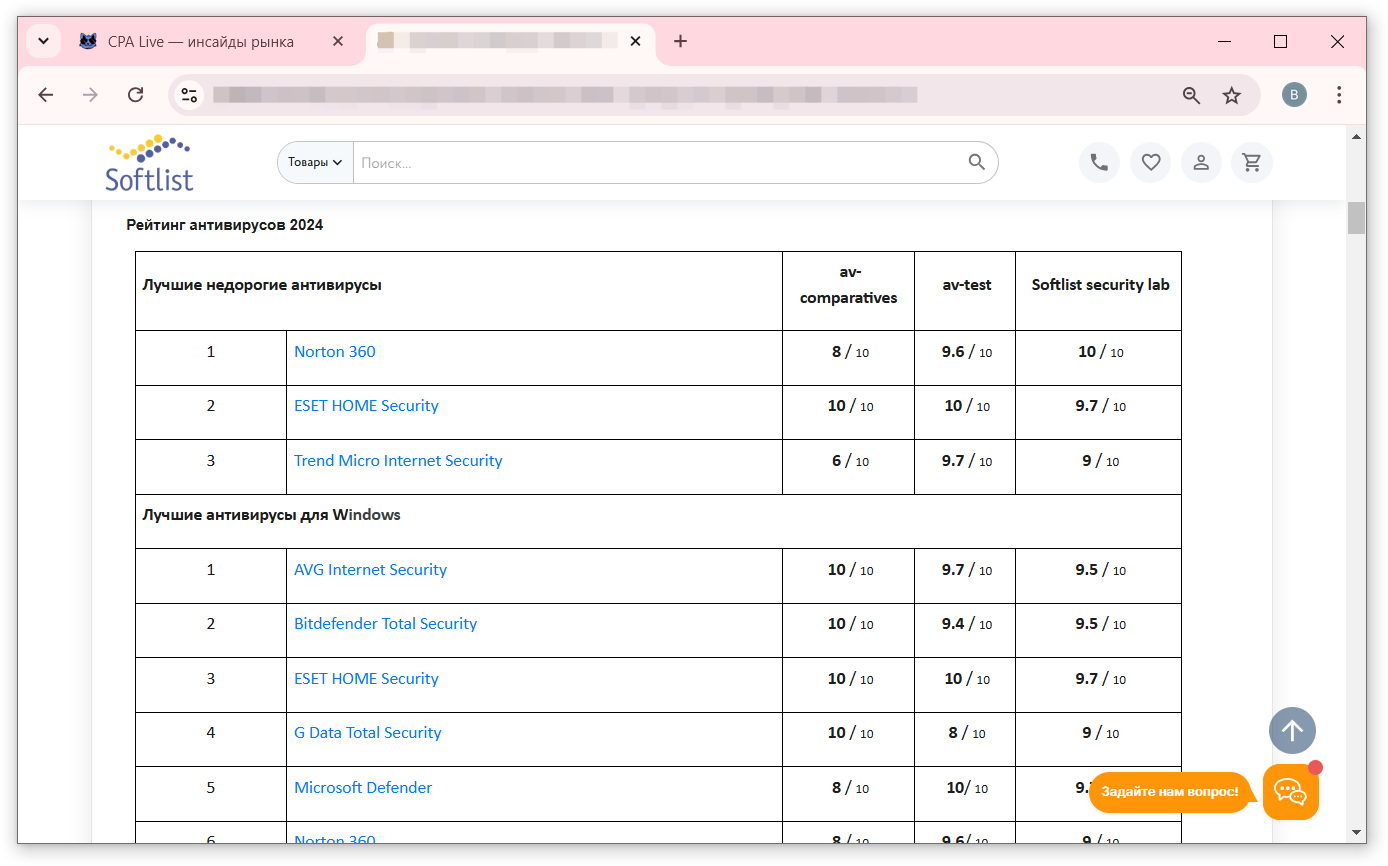The image size is (1388, 866).
Task: Open the tab search dropdown arrow
Action: [x=43, y=41]
